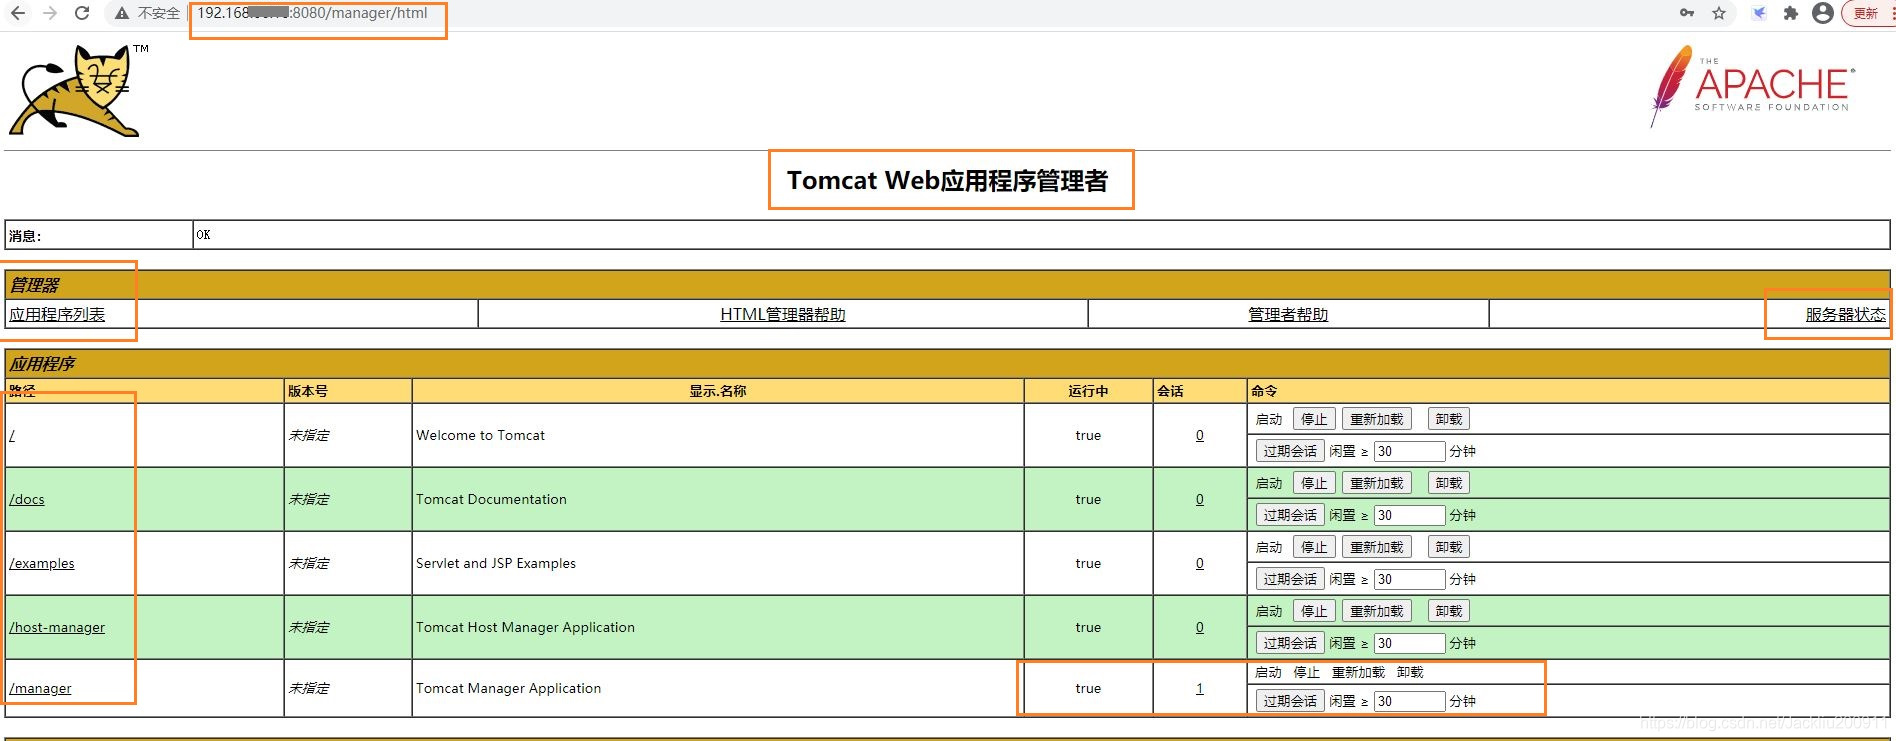
Task: Click the OK message text
Action: tap(203, 235)
